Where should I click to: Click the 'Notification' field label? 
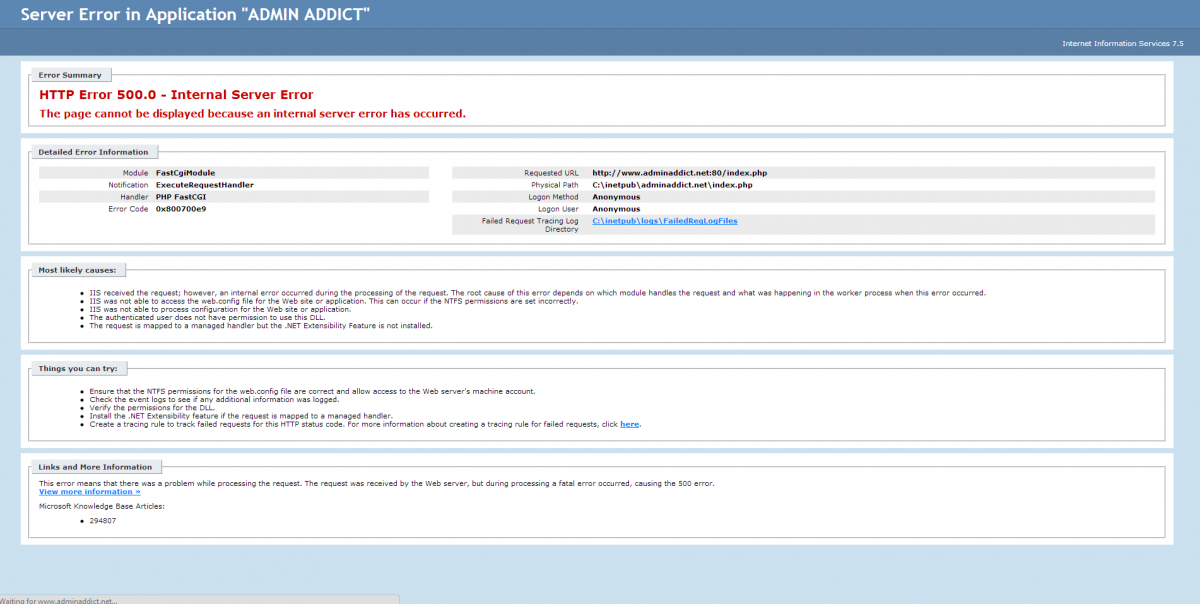128,184
